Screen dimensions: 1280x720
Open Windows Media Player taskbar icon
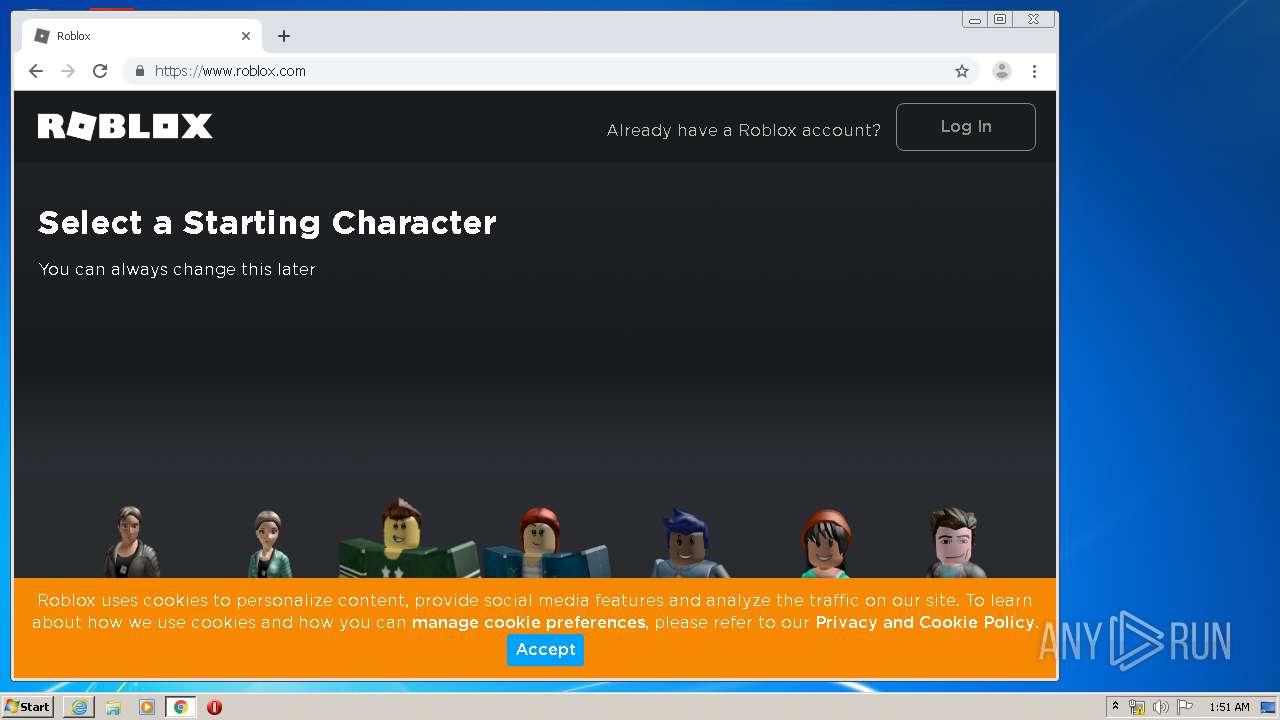click(x=147, y=707)
